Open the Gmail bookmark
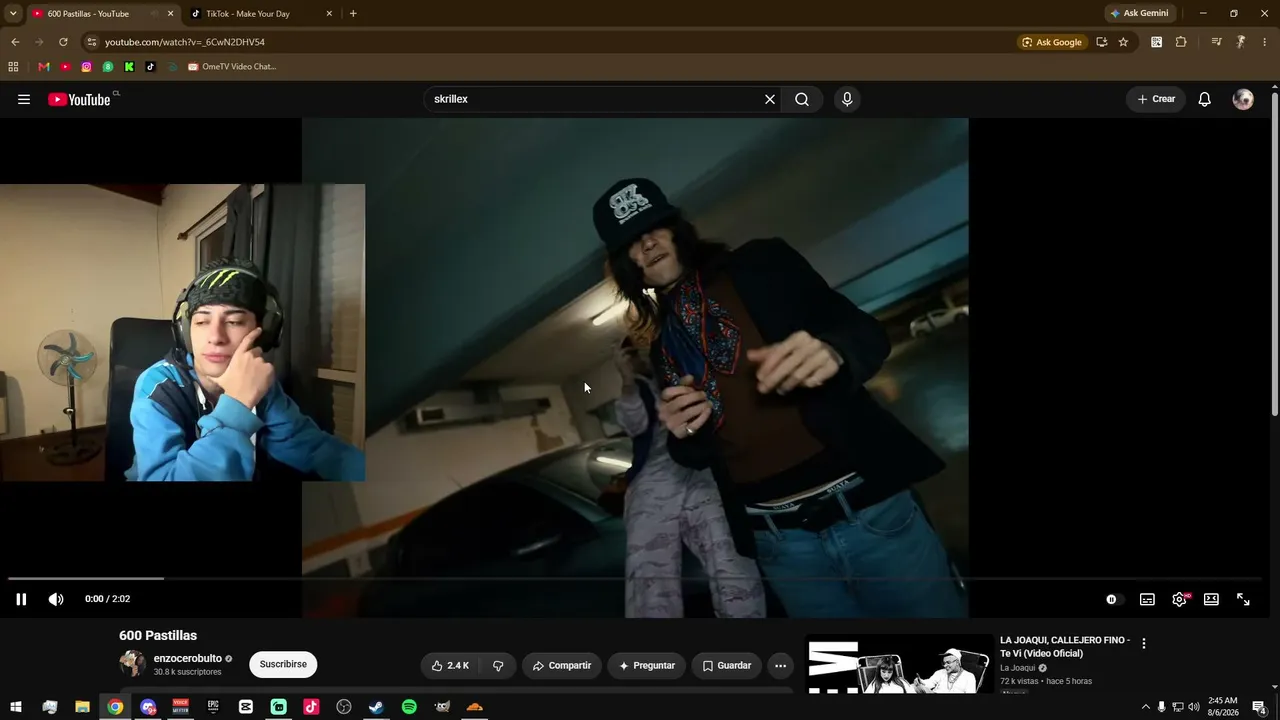1280x720 pixels. coord(43,67)
